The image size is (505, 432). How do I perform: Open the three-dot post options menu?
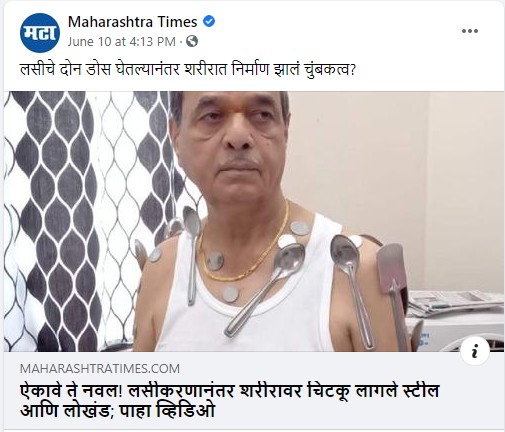470,31
